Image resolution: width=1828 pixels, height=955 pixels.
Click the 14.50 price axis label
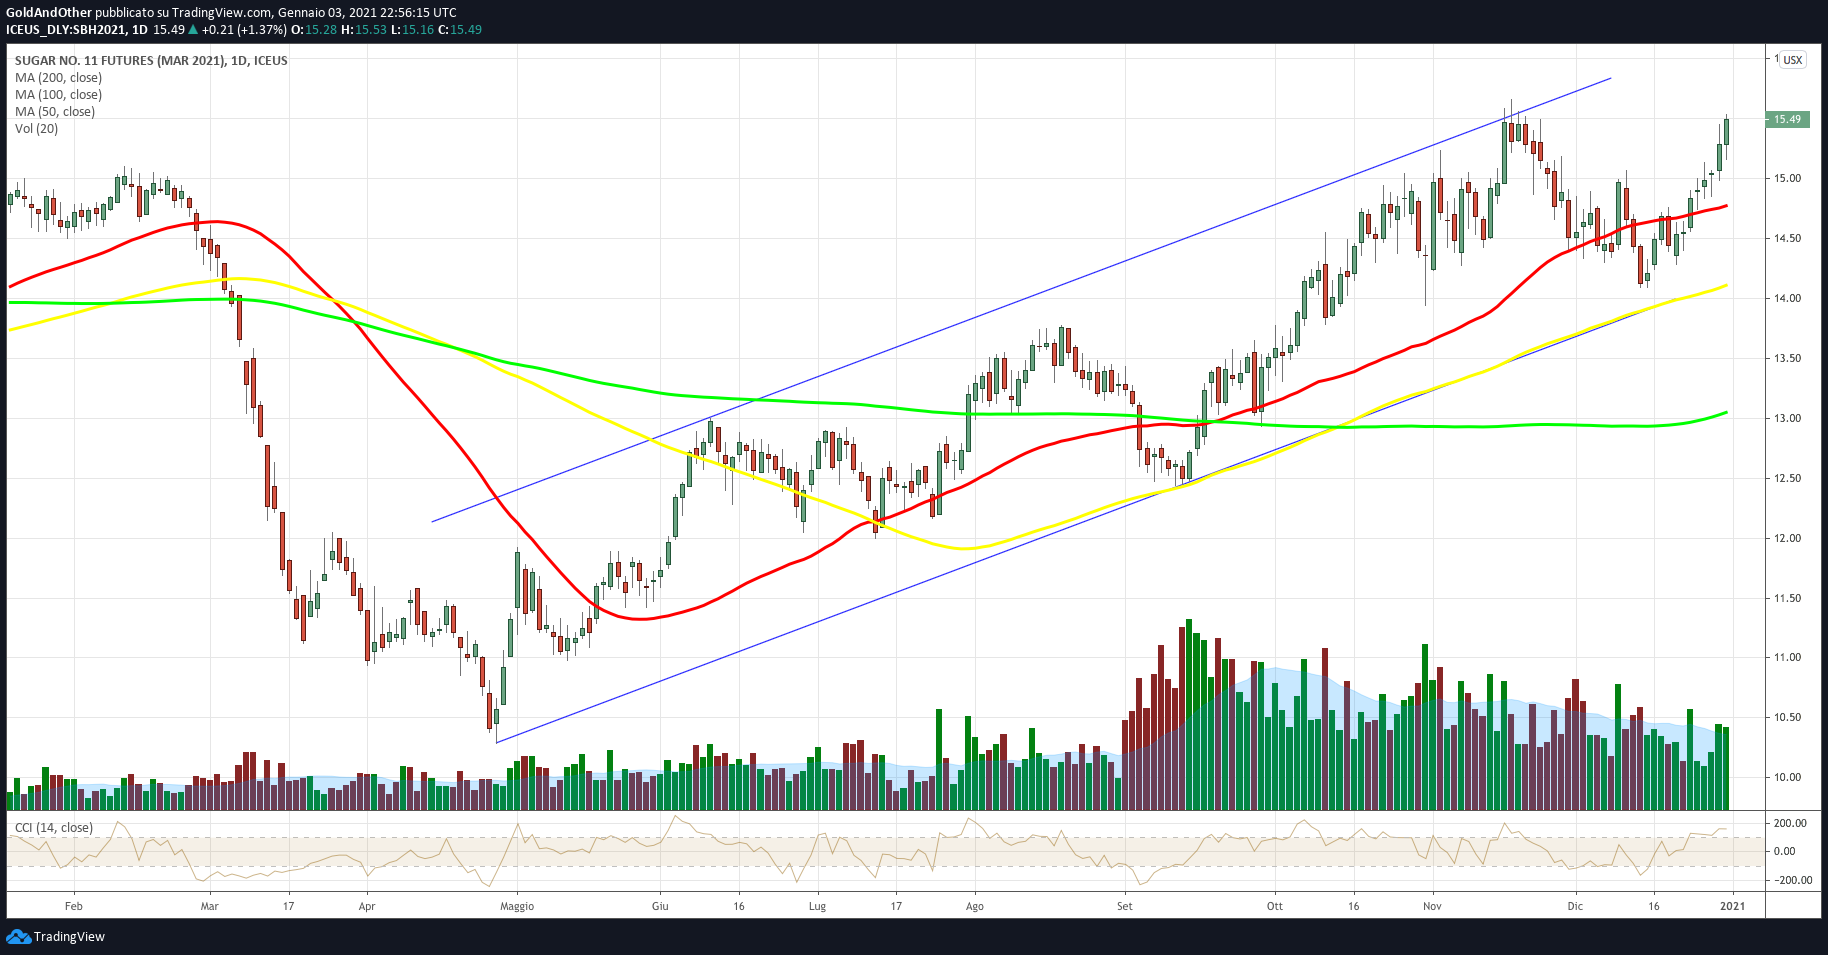tap(1787, 238)
